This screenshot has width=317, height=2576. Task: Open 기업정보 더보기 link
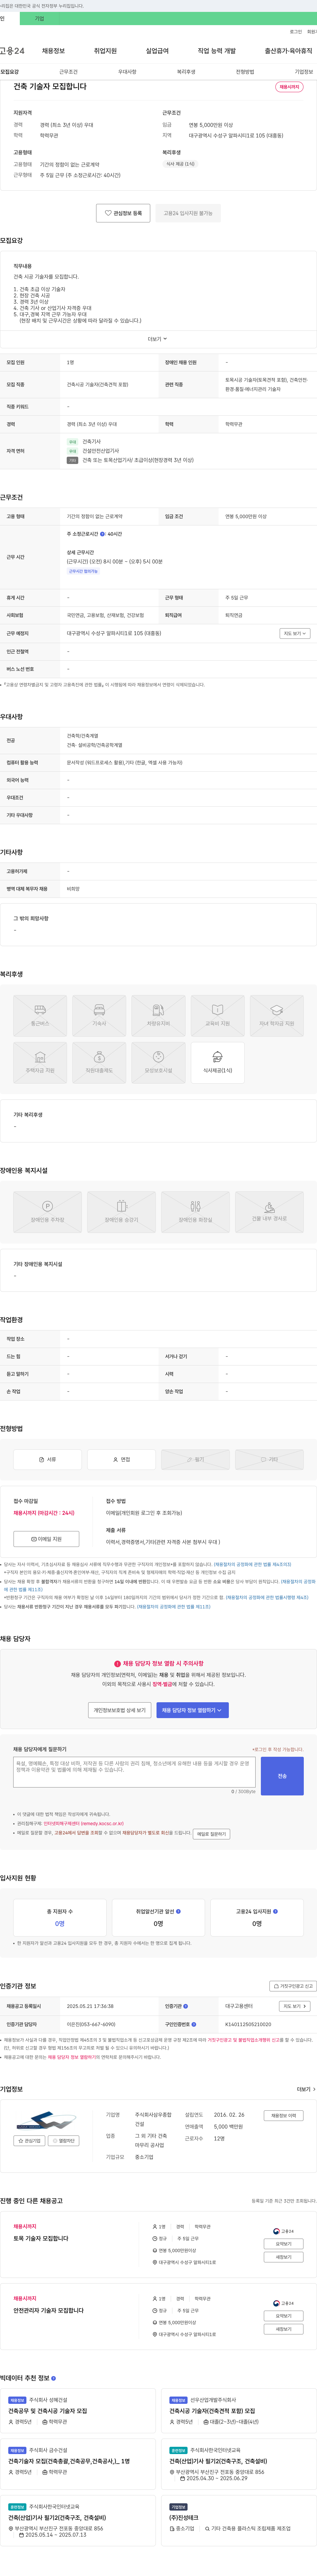tap(306, 2089)
